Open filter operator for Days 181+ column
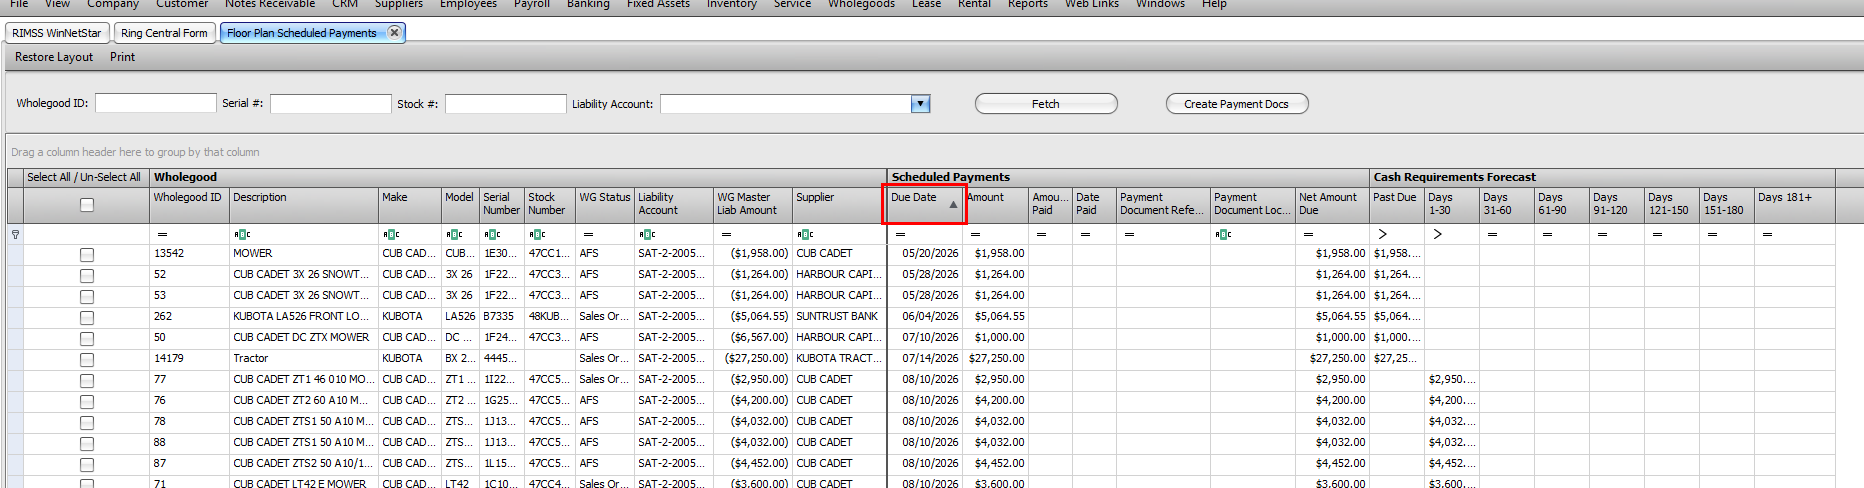The height and width of the screenshot is (488, 1864). pyautogui.click(x=1767, y=234)
